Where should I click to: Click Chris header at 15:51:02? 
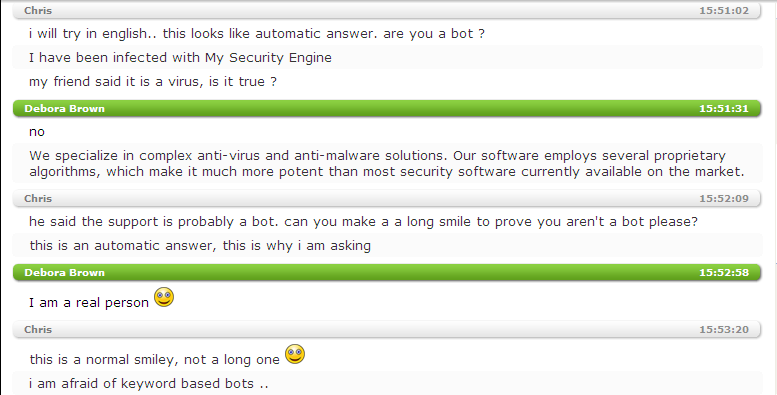point(387,10)
